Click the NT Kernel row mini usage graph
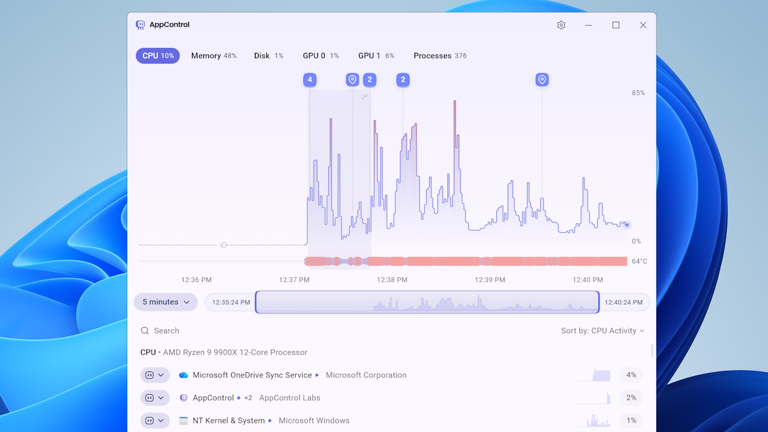Screen dimensions: 768x432 coord(593,420)
